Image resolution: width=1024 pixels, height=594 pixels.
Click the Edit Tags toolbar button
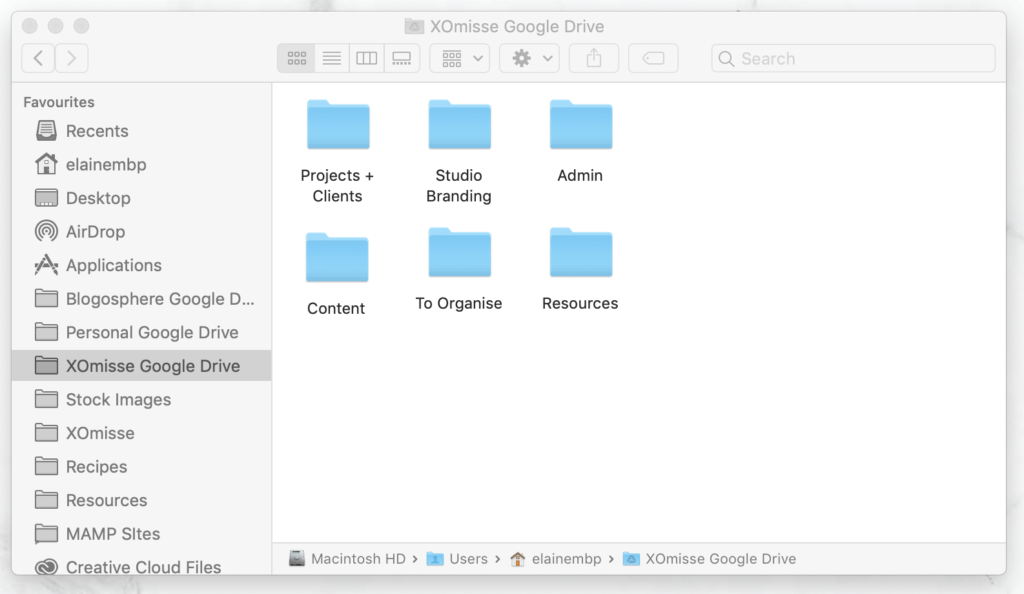(653, 58)
